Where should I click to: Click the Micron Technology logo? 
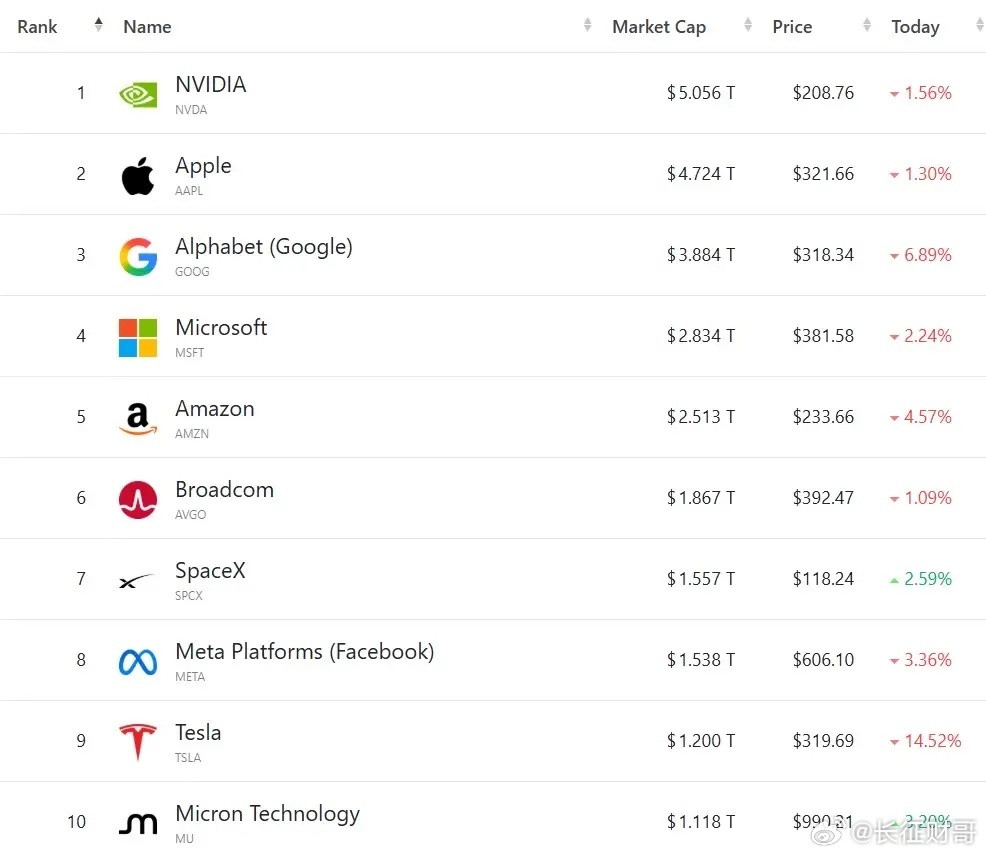click(138, 824)
